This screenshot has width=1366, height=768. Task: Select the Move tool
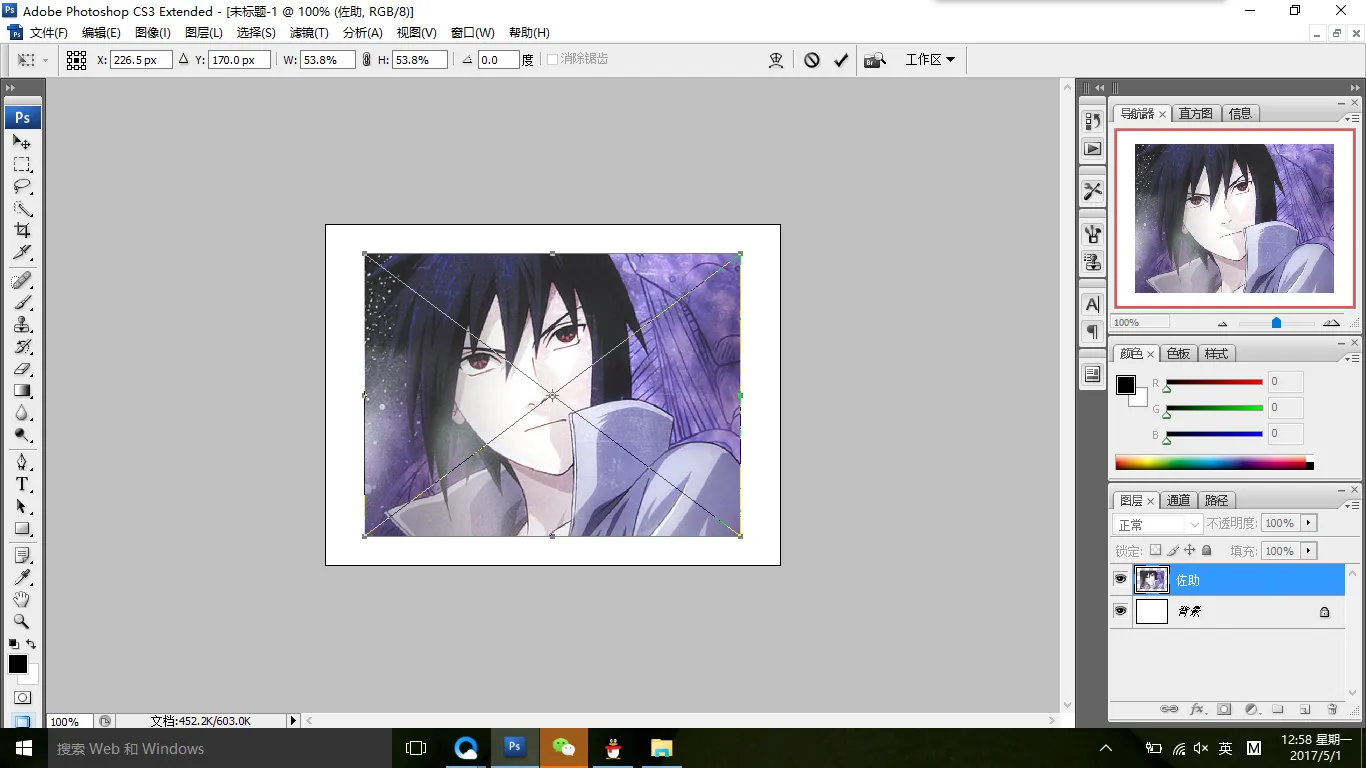[x=22, y=142]
